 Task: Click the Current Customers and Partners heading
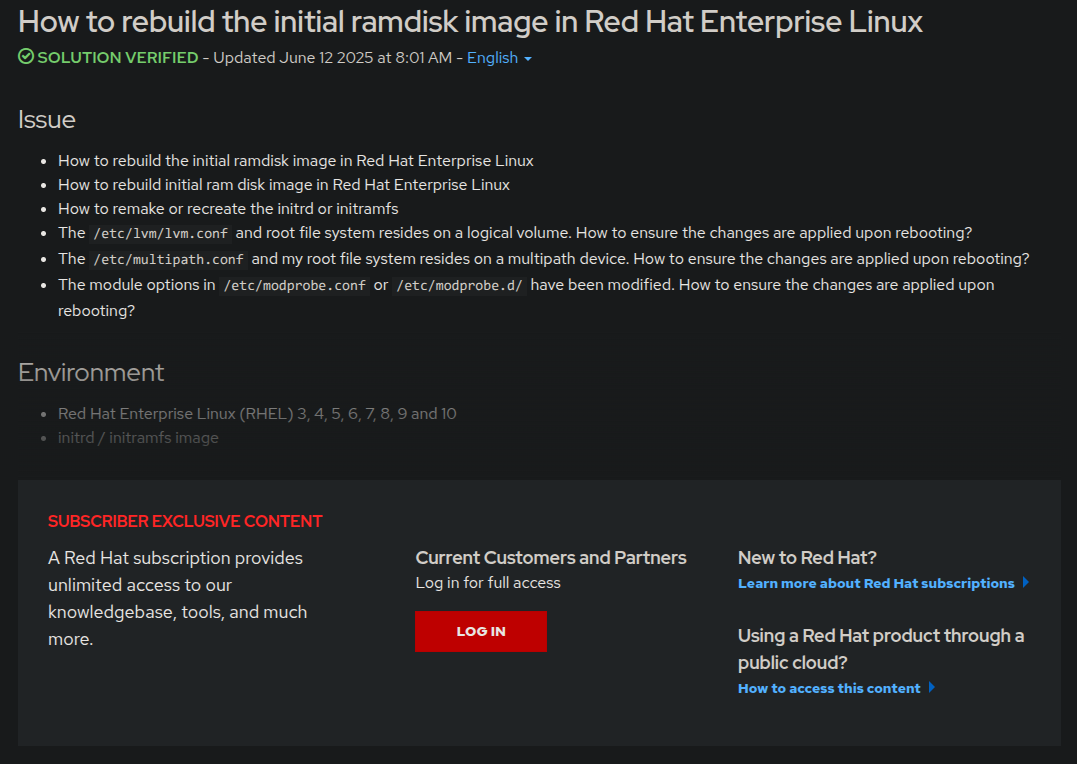coord(551,557)
